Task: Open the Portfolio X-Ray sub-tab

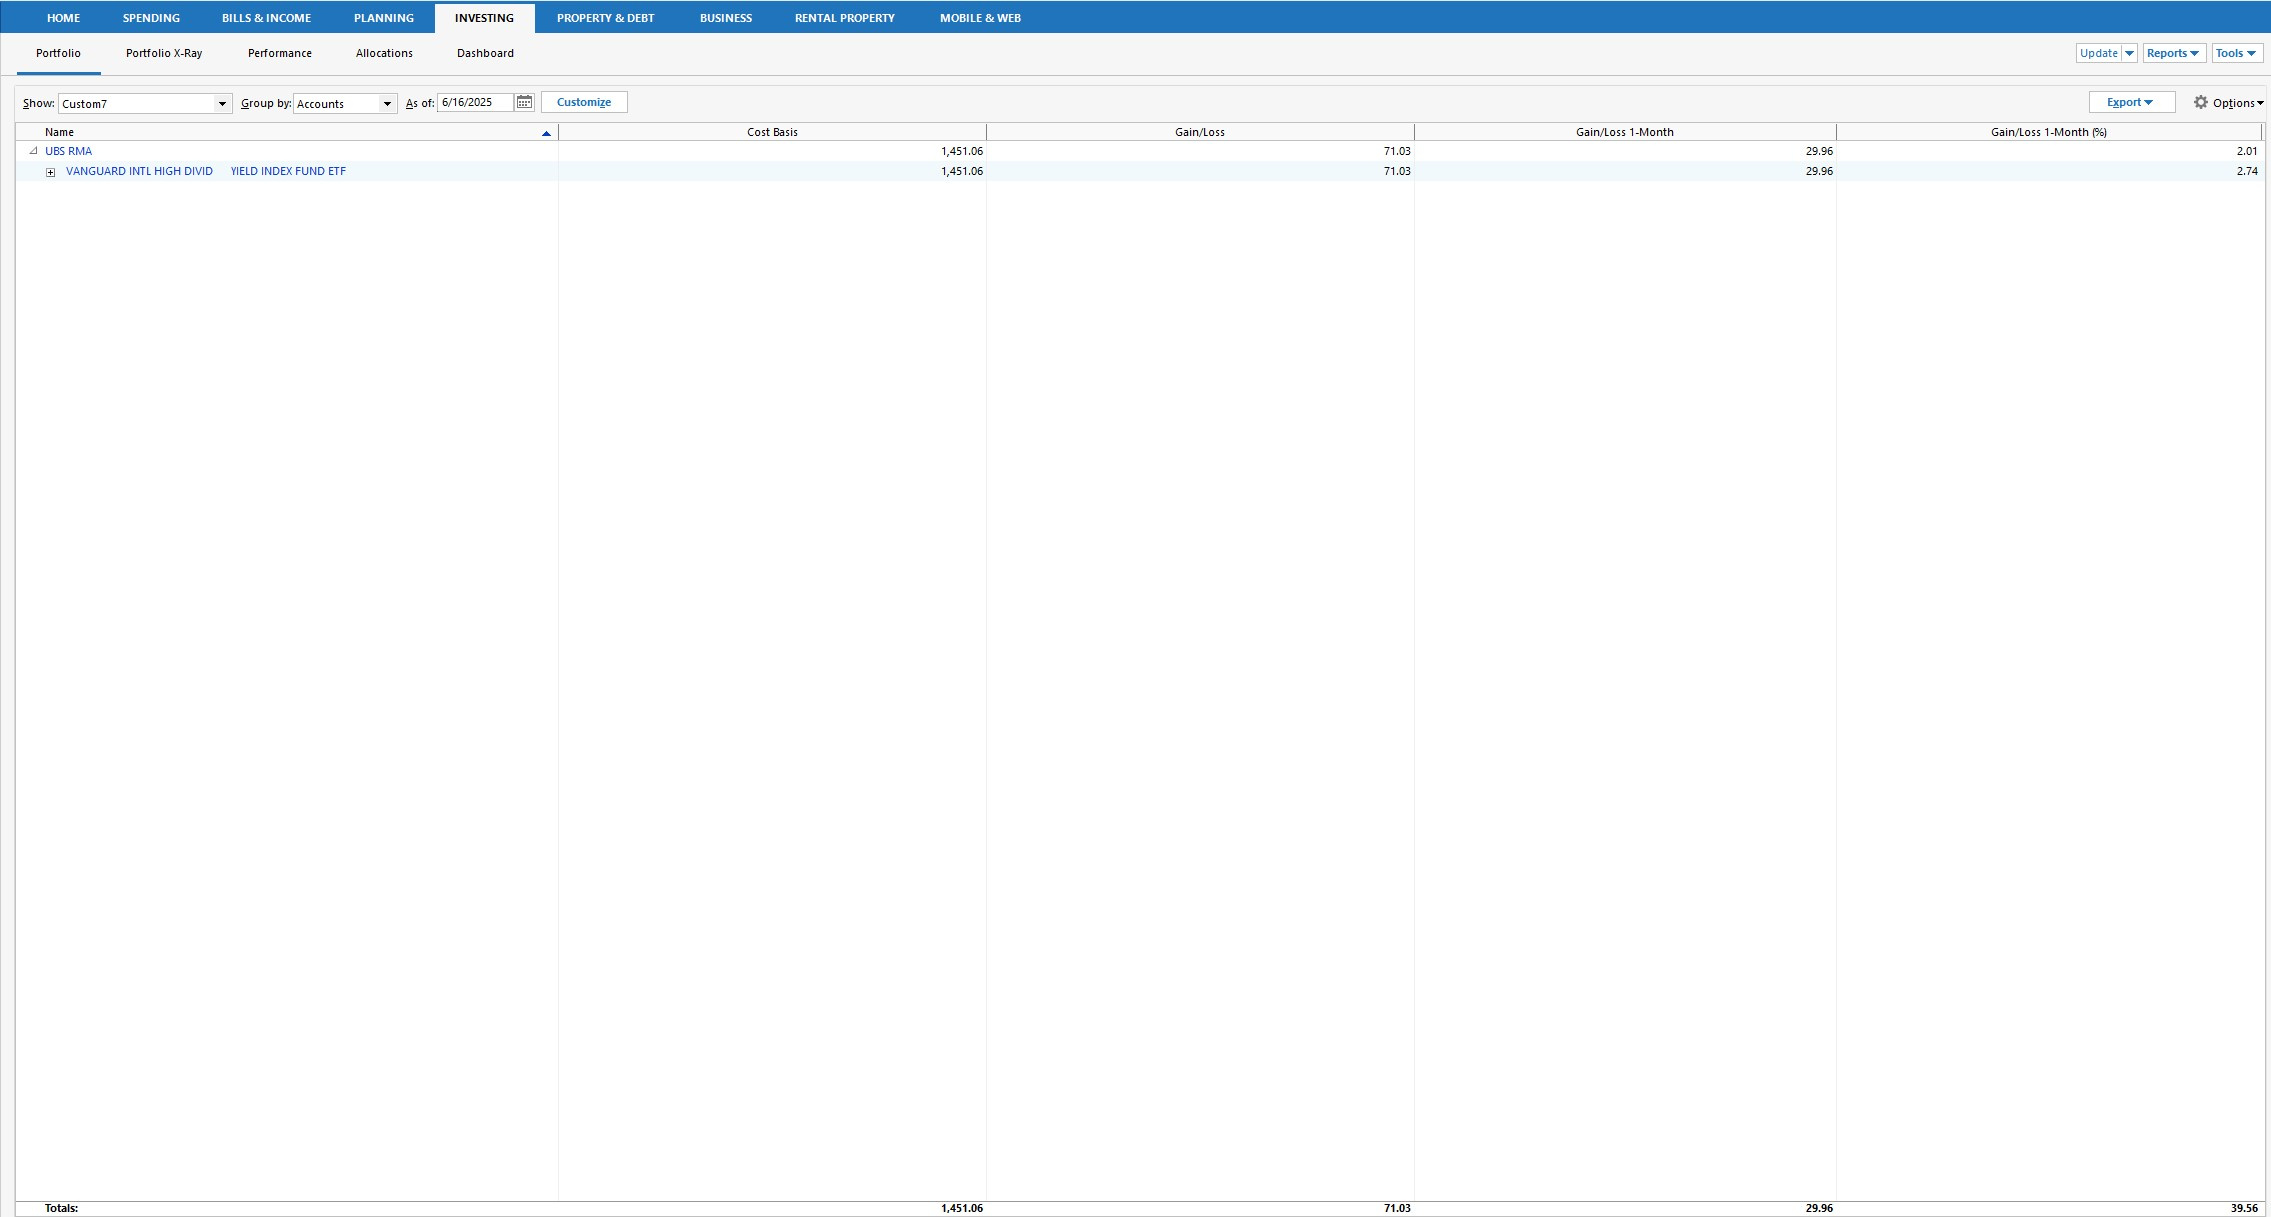Action: [x=164, y=53]
